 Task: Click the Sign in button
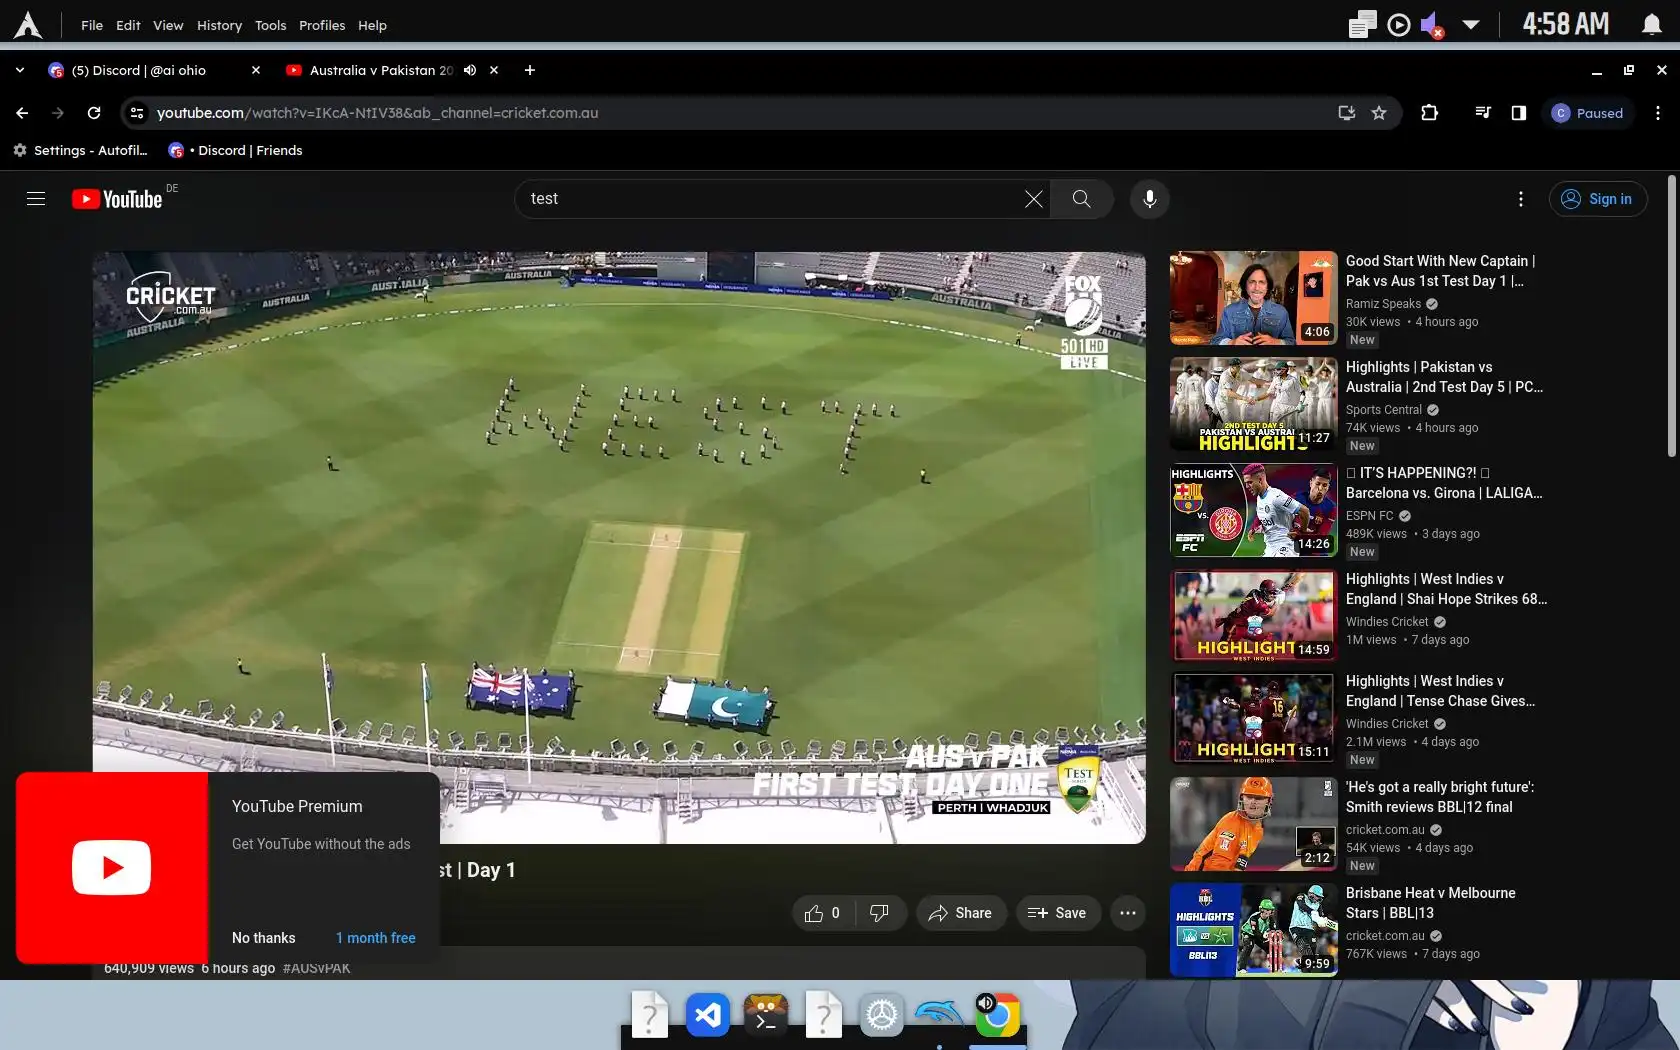coord(1598,199)
